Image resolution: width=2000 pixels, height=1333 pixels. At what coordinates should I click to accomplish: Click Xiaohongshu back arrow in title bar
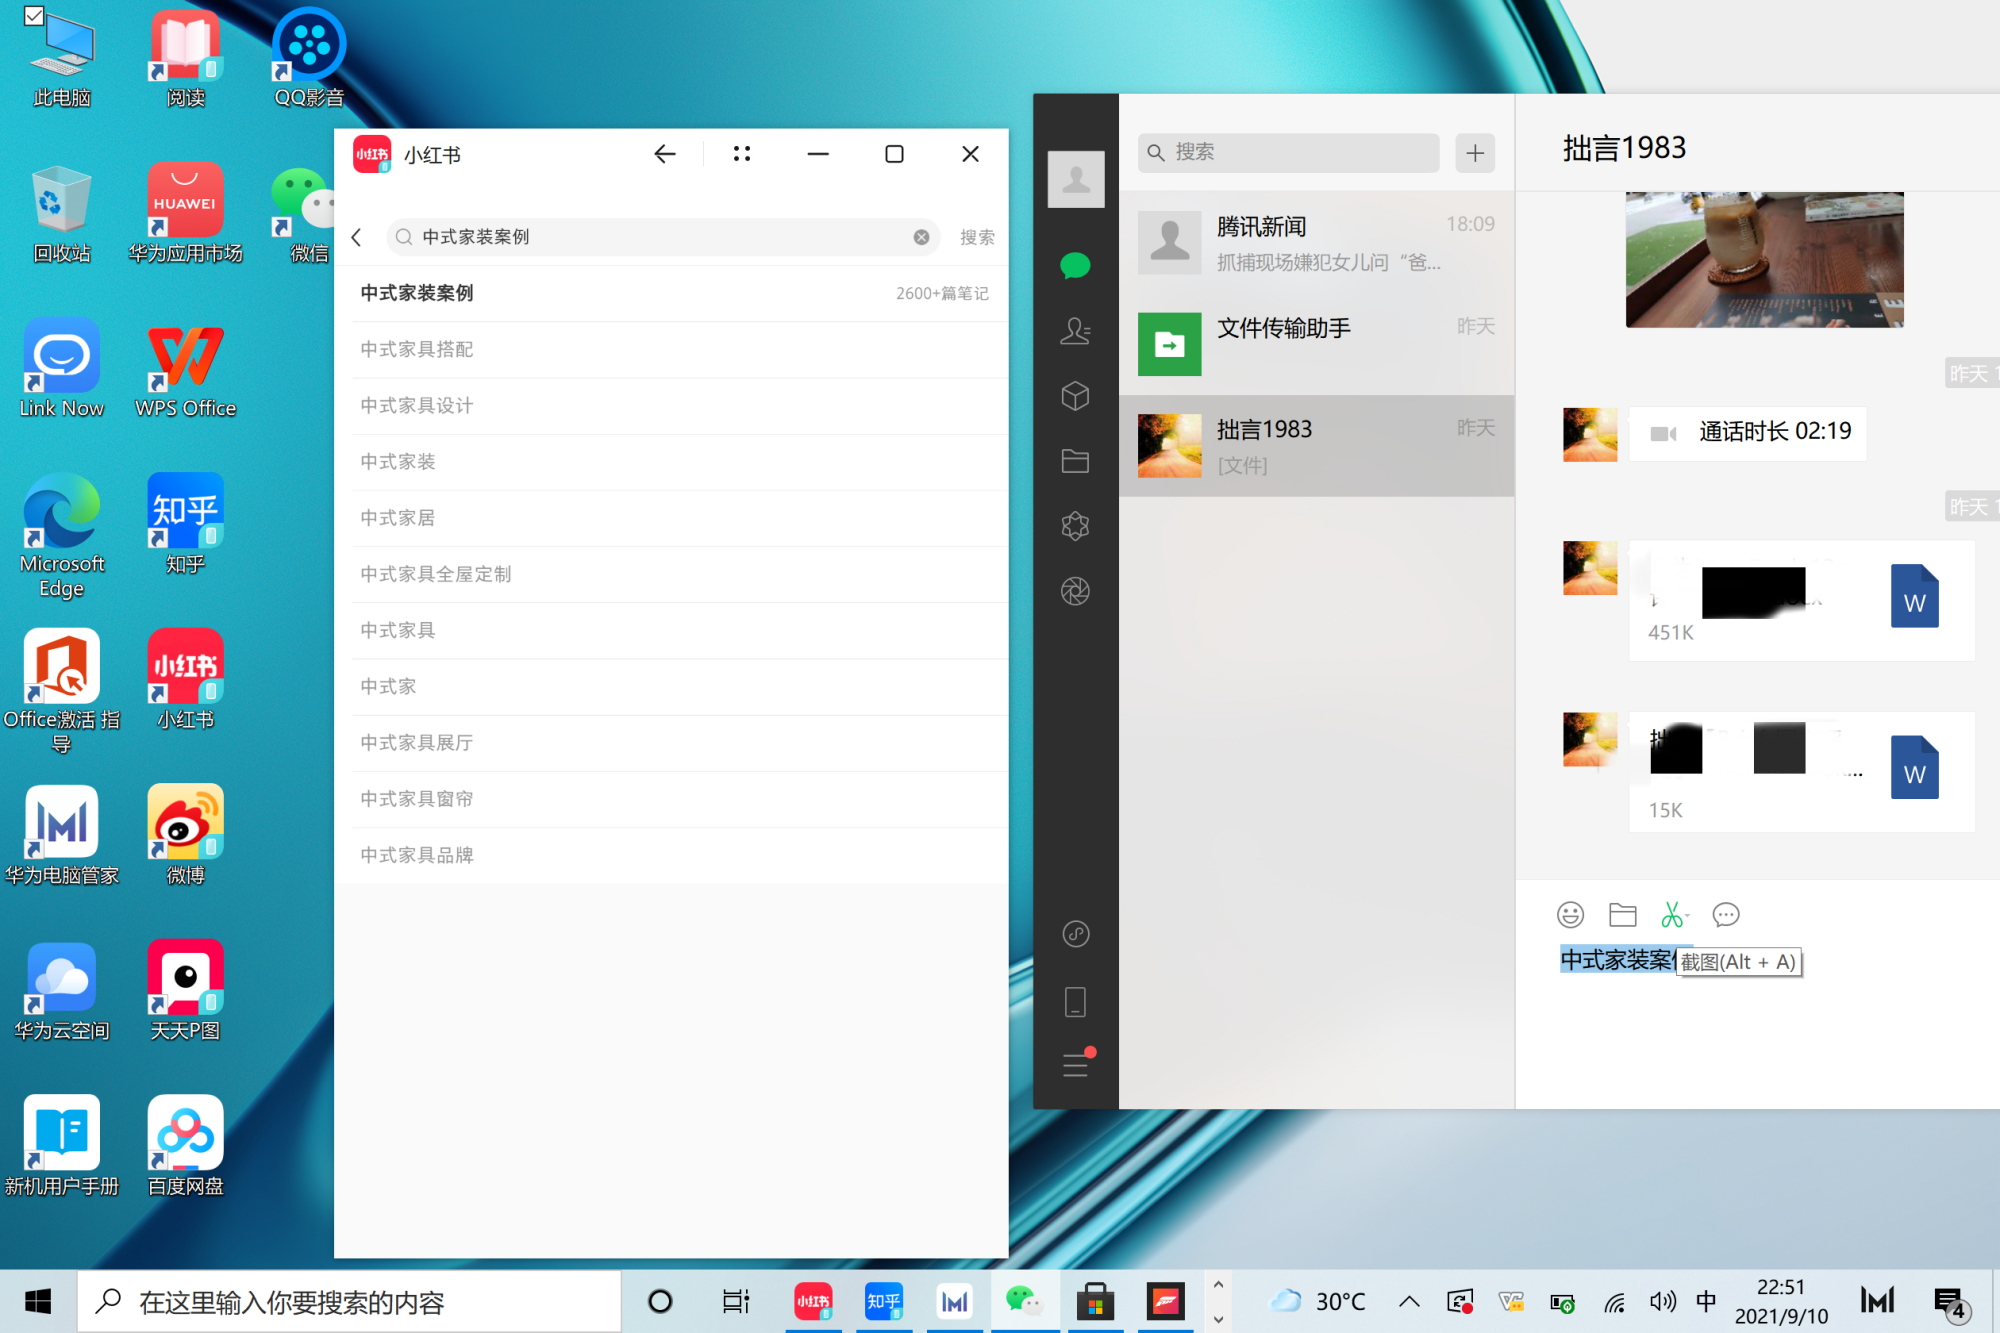664,154
